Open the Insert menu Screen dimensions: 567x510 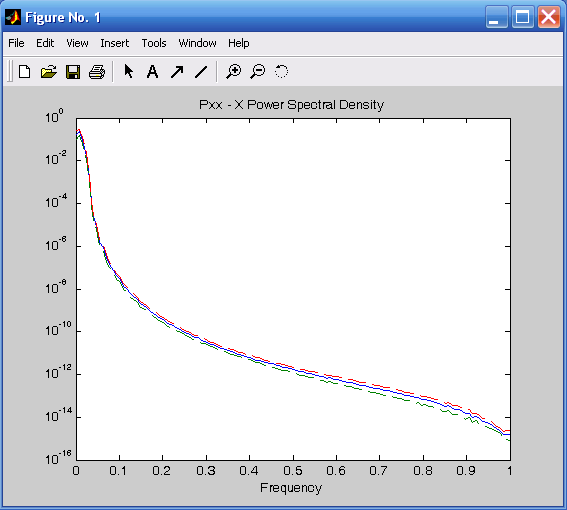click(115, 43)
